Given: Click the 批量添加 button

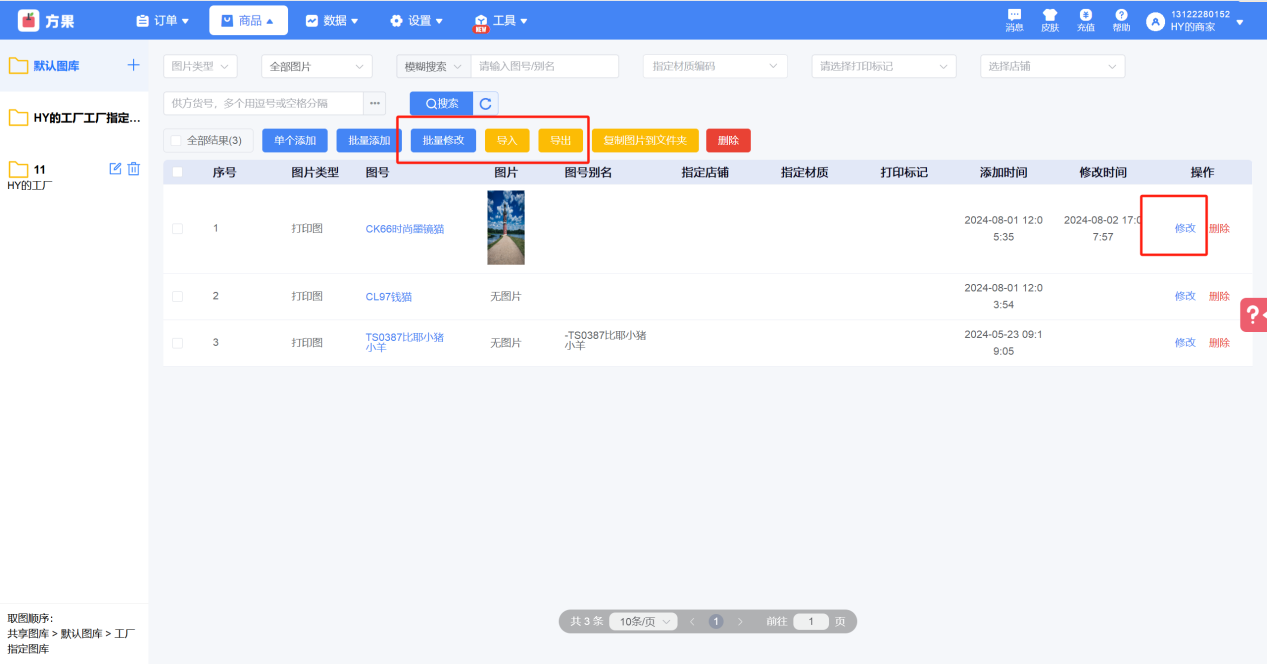Looking at the screenshot, I should (x=369, y=141).
